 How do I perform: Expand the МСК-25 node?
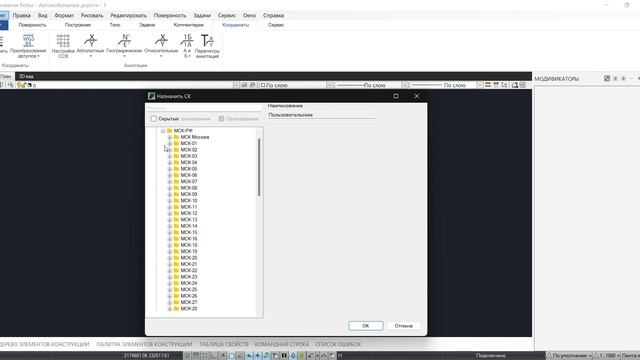click(170, 289)
